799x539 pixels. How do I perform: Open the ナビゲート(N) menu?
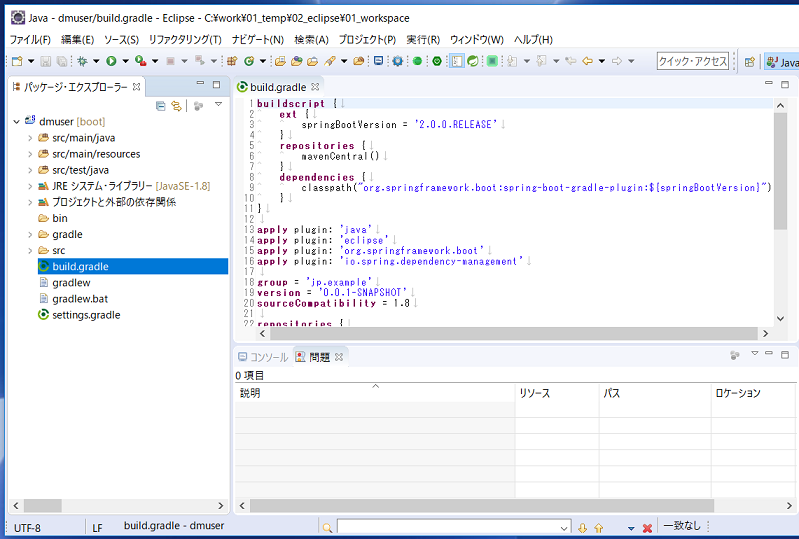pyautogui.click(x=257, y=40)
